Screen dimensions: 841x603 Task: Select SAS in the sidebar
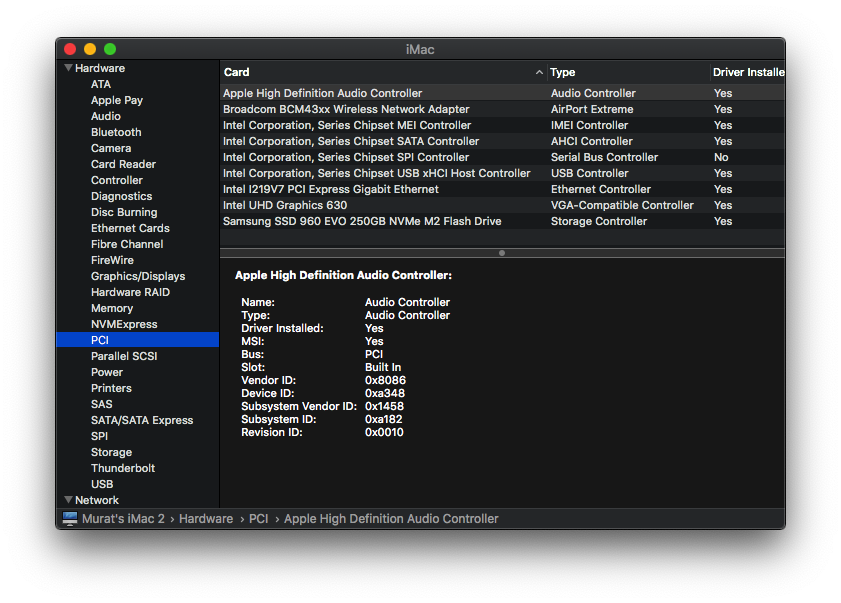tap(101, 404)
